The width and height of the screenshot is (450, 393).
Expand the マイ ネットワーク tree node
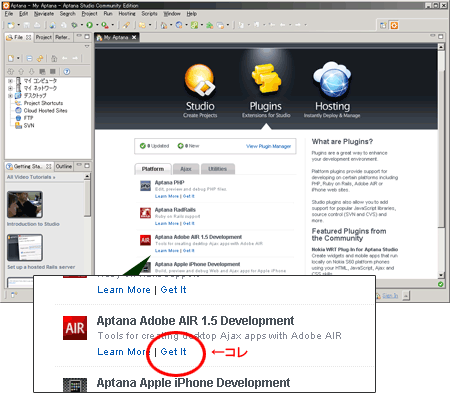point(10,88)
